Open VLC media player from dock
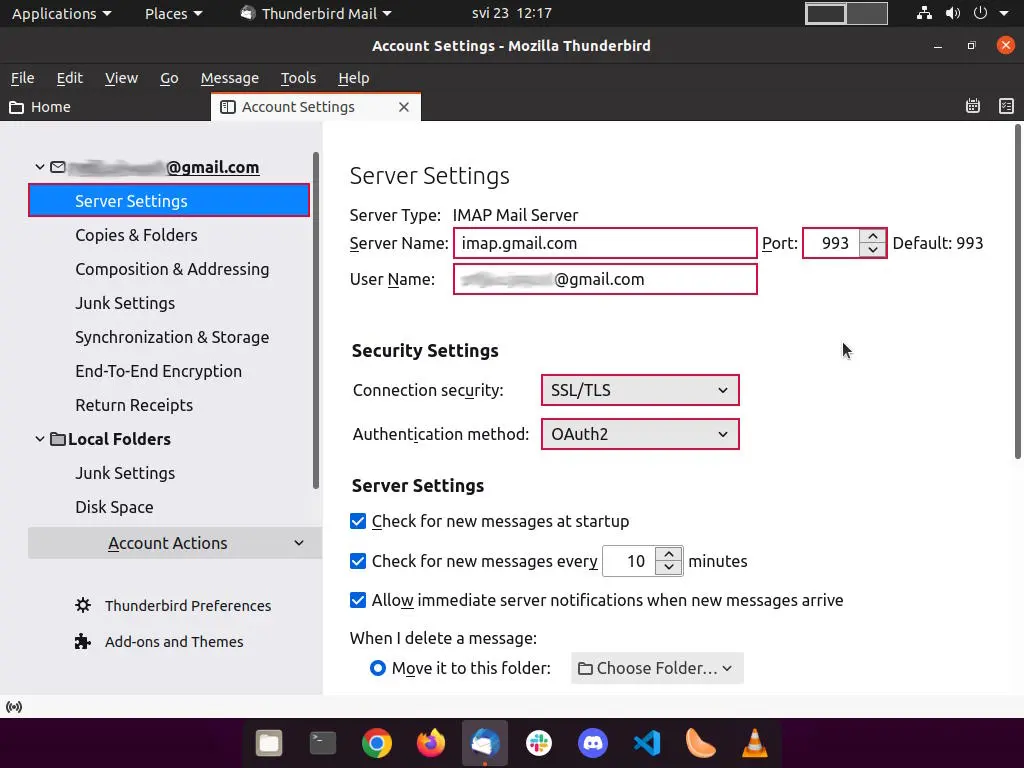The height and width of the screenshot is (768, 1024). click(755, 743)
